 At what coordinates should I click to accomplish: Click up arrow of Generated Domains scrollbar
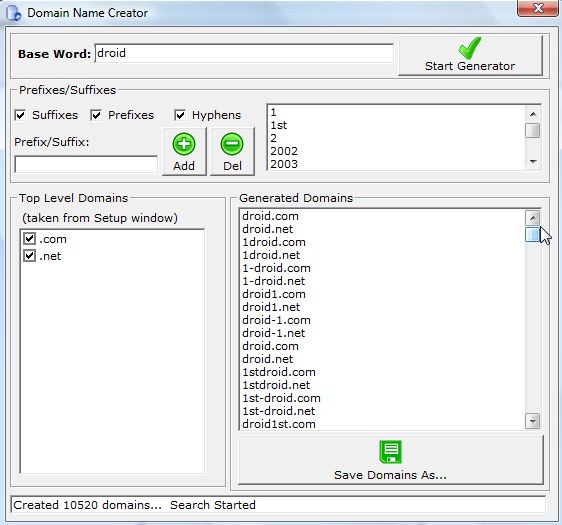click(x=533, y=218)
